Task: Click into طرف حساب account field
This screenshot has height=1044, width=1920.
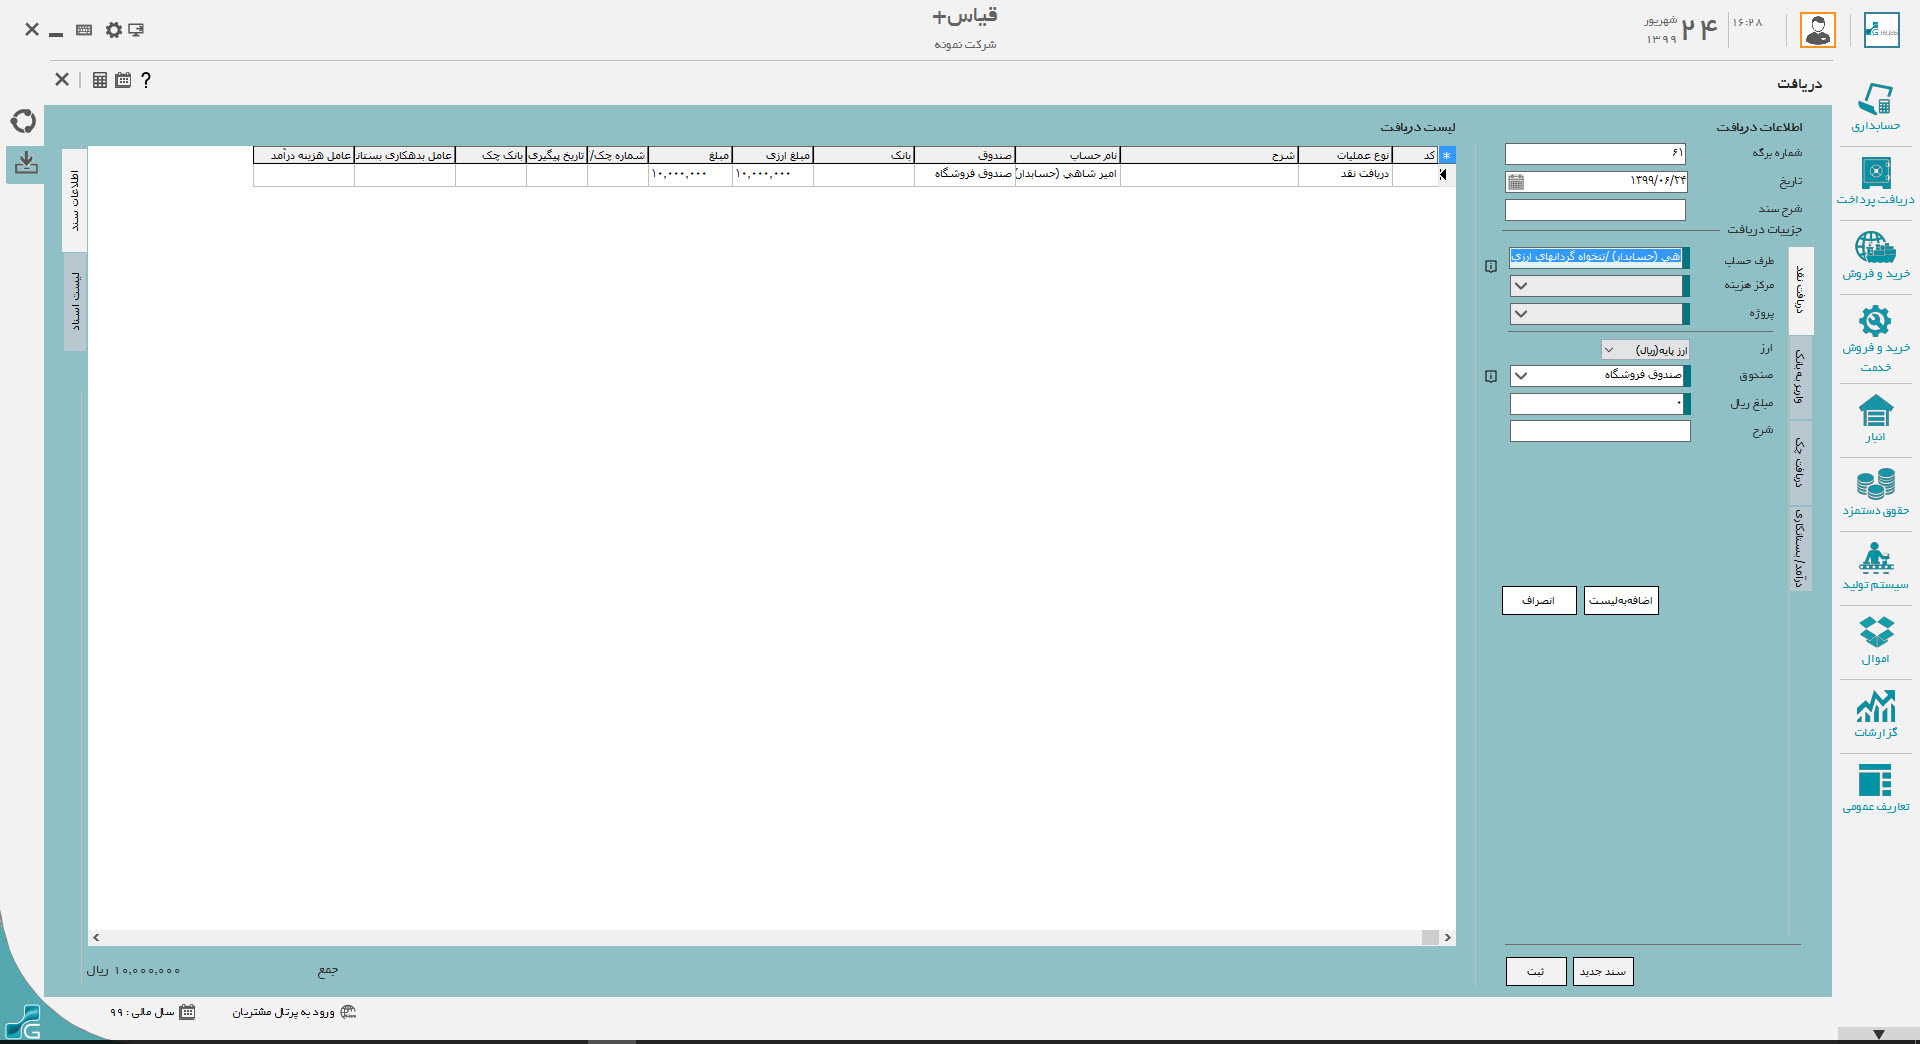Action: click(1597, 257)
